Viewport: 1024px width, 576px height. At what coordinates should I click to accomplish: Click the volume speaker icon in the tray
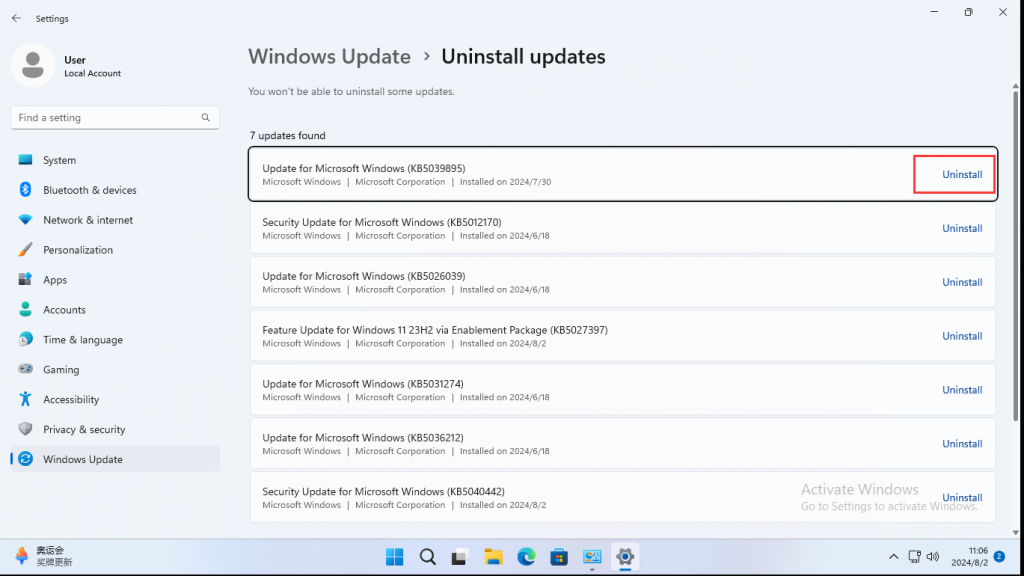[x=933, y=557]
